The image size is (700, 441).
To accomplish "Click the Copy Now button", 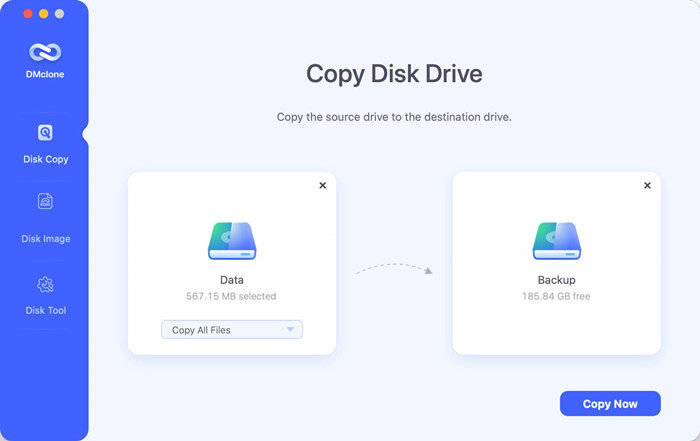I will (x=610, y=404).
